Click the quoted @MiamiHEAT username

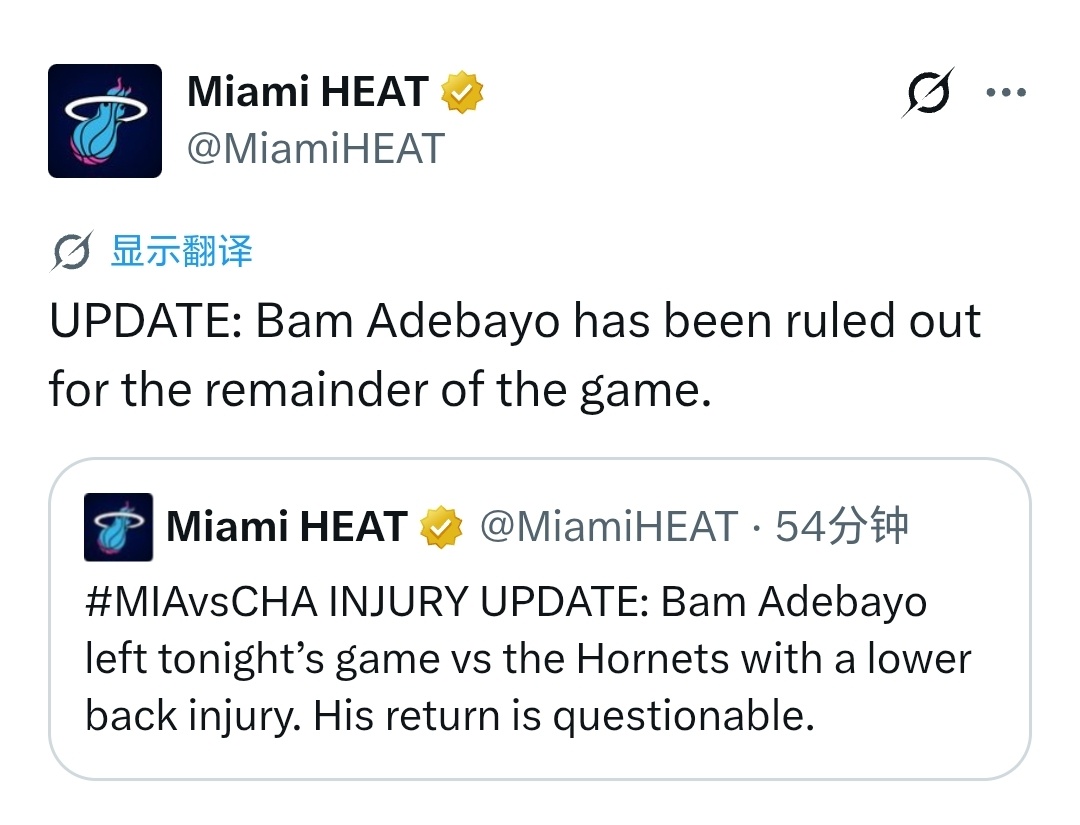(x=605, y=525)
